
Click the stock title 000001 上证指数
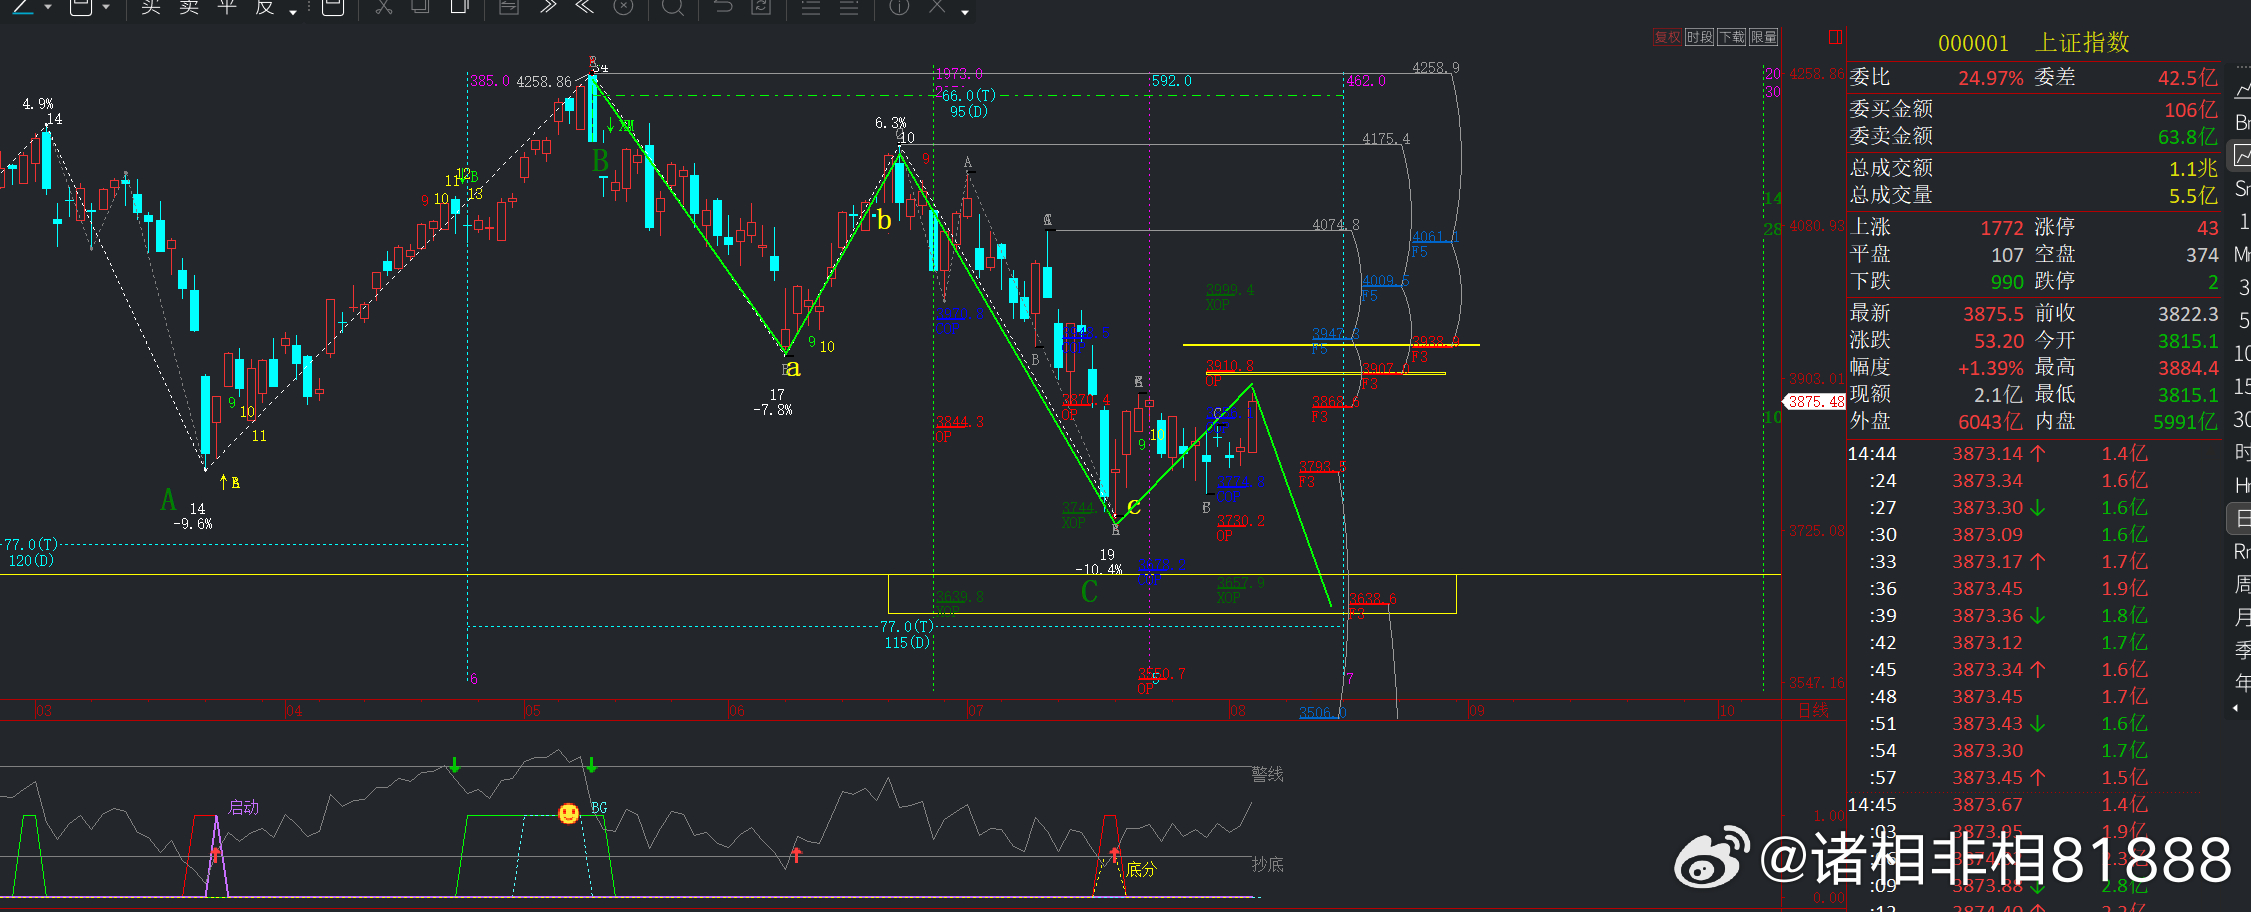2033,43
